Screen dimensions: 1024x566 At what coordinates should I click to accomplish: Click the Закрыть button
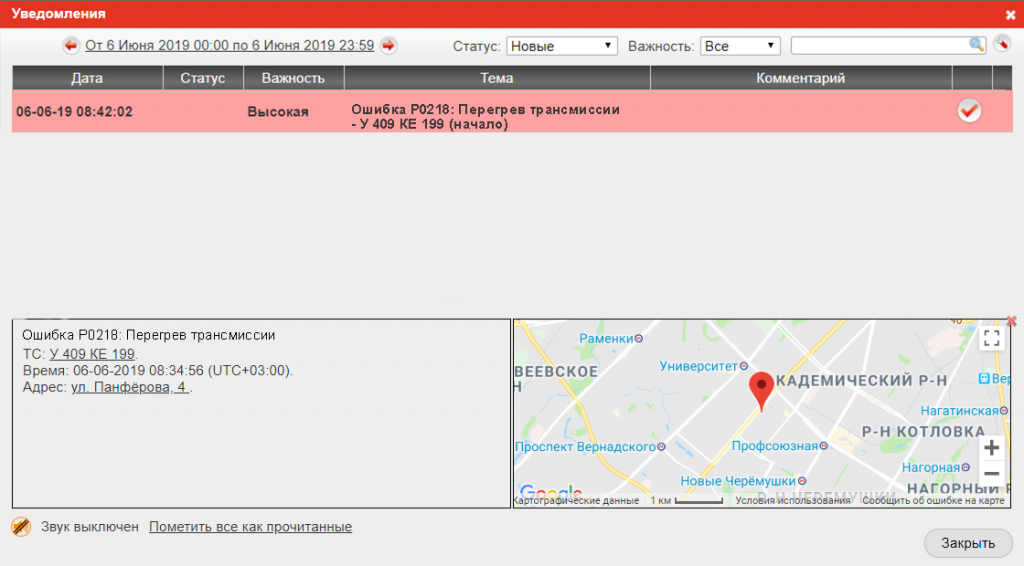point(968,543)
